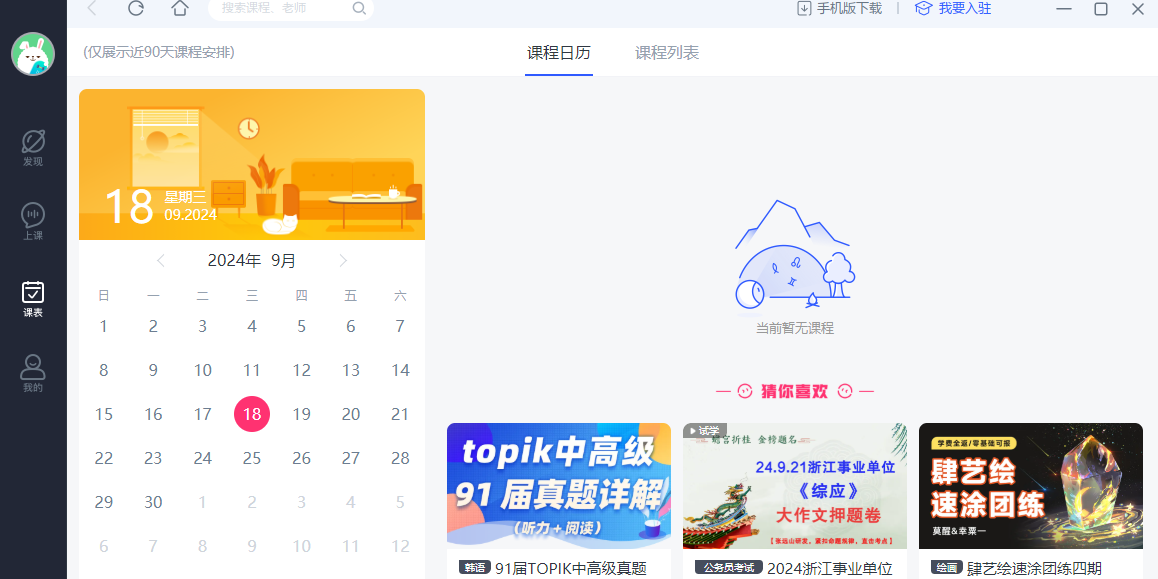Go to home via house icon
The height and width of the screenshot is (579, 1158).
[180, 9]
